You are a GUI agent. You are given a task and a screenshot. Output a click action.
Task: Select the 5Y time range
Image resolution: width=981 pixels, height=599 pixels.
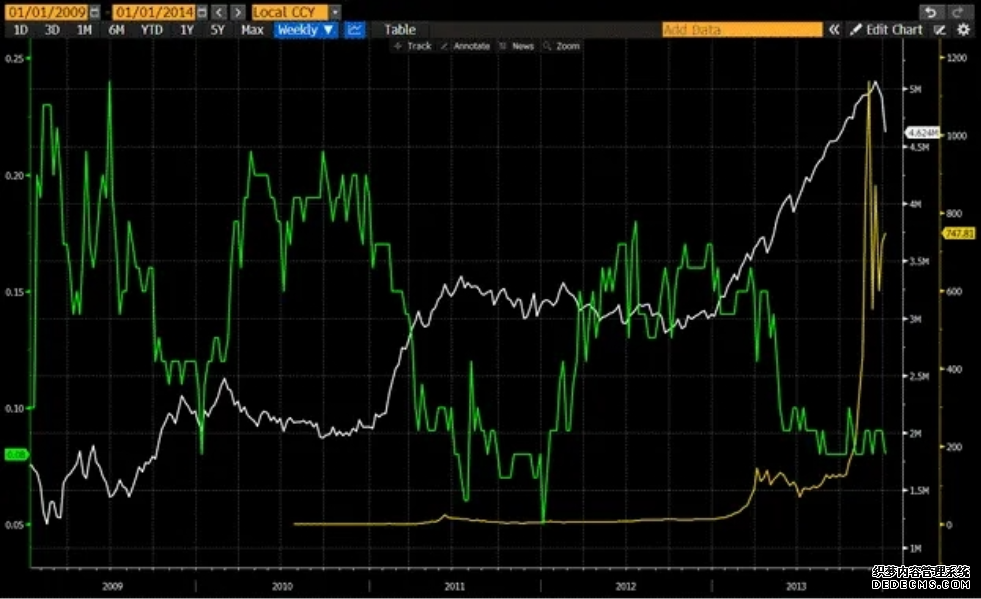217,29
